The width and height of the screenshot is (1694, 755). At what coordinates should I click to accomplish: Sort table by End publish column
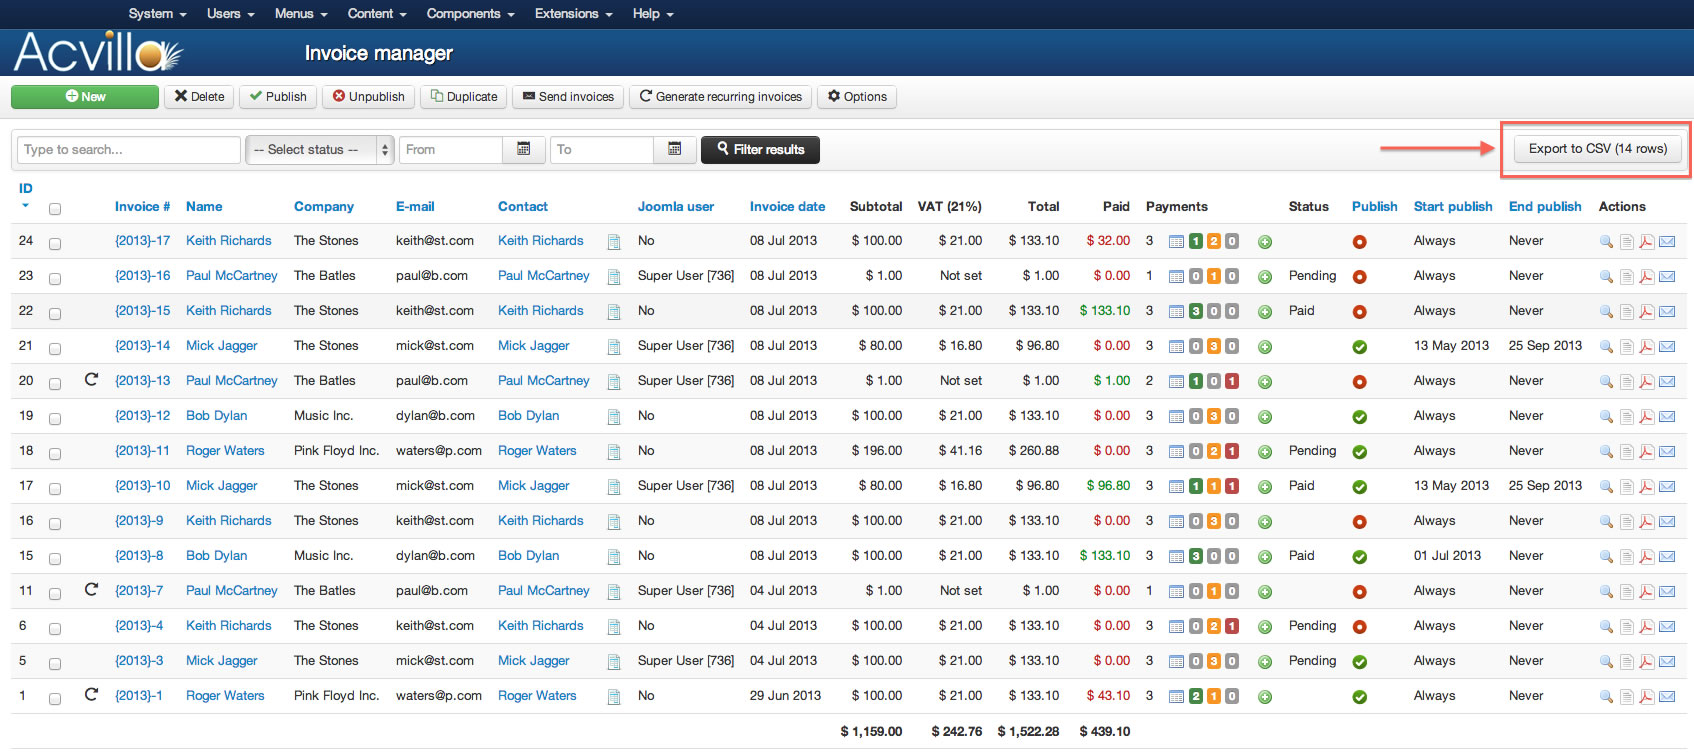pyautogui.click(x=1545, y=206)
